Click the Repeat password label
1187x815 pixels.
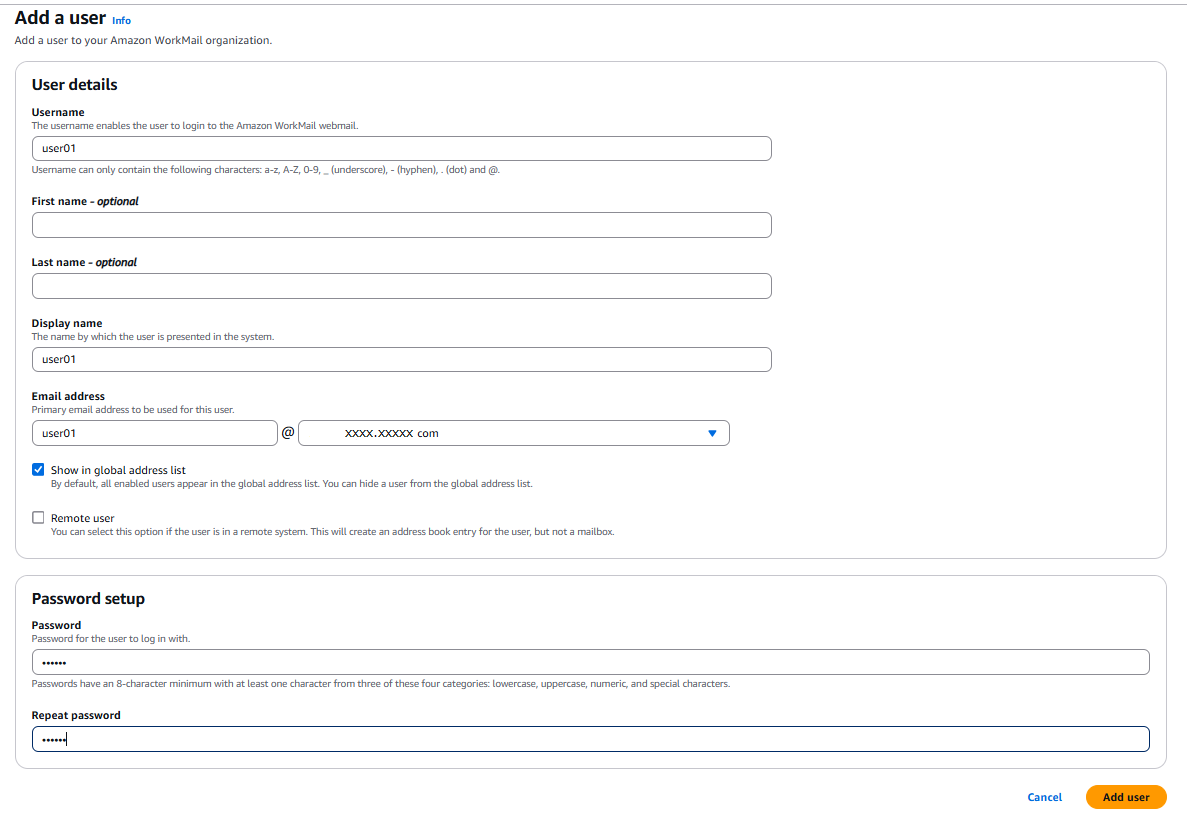[76, 715]
